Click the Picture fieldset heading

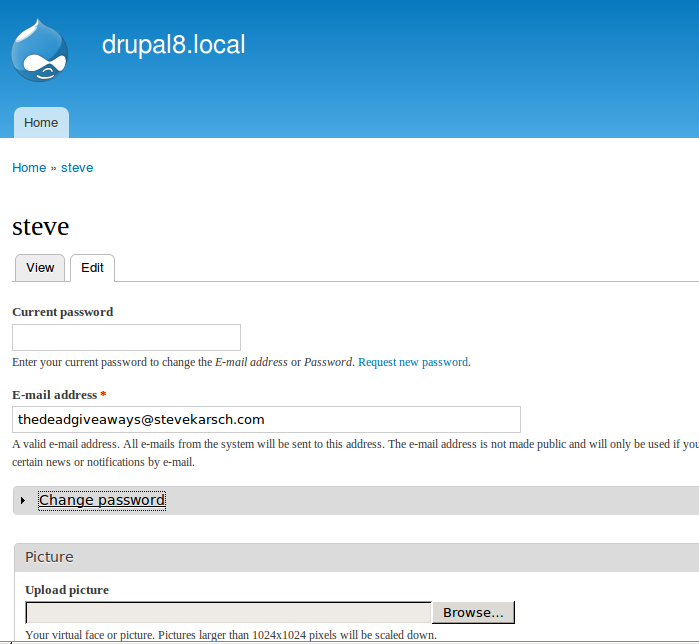click(49, 557)
